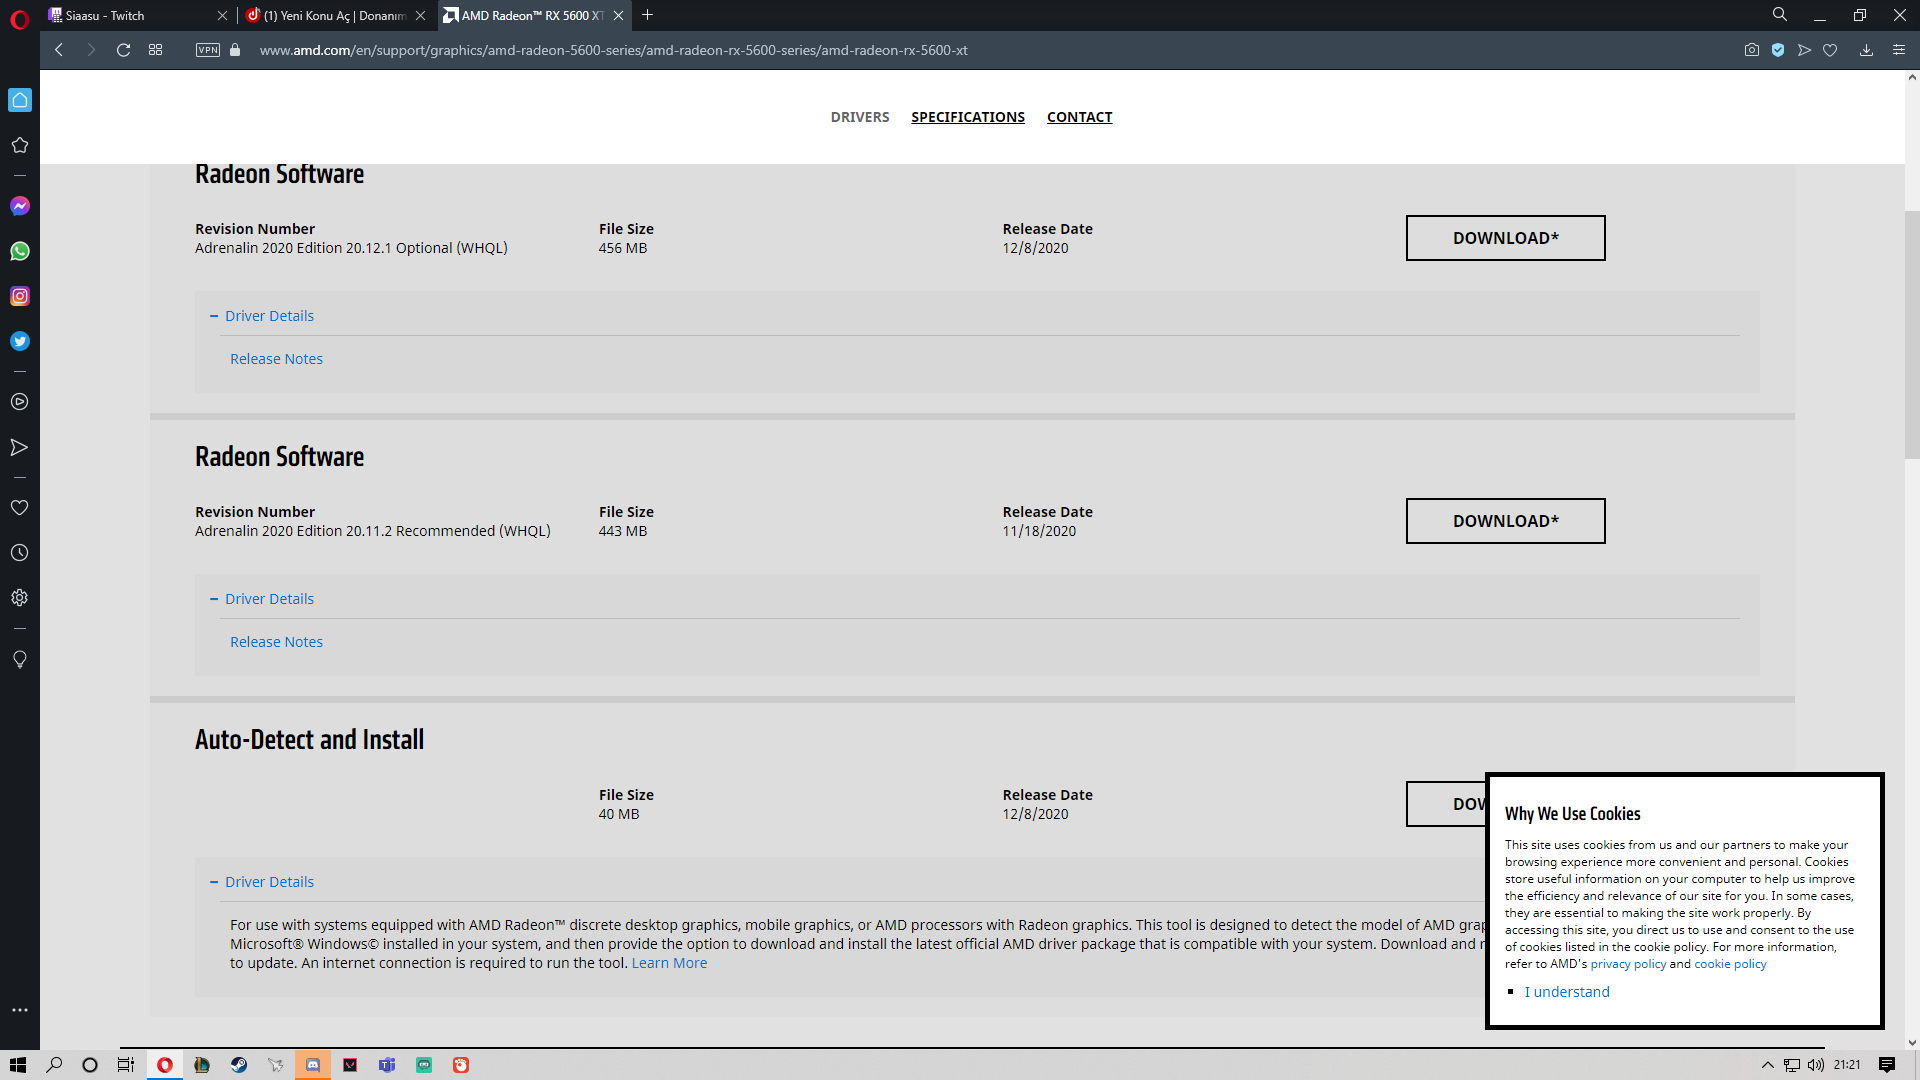
Task: Open the Windows Start menu
Action: (18, 1065)
